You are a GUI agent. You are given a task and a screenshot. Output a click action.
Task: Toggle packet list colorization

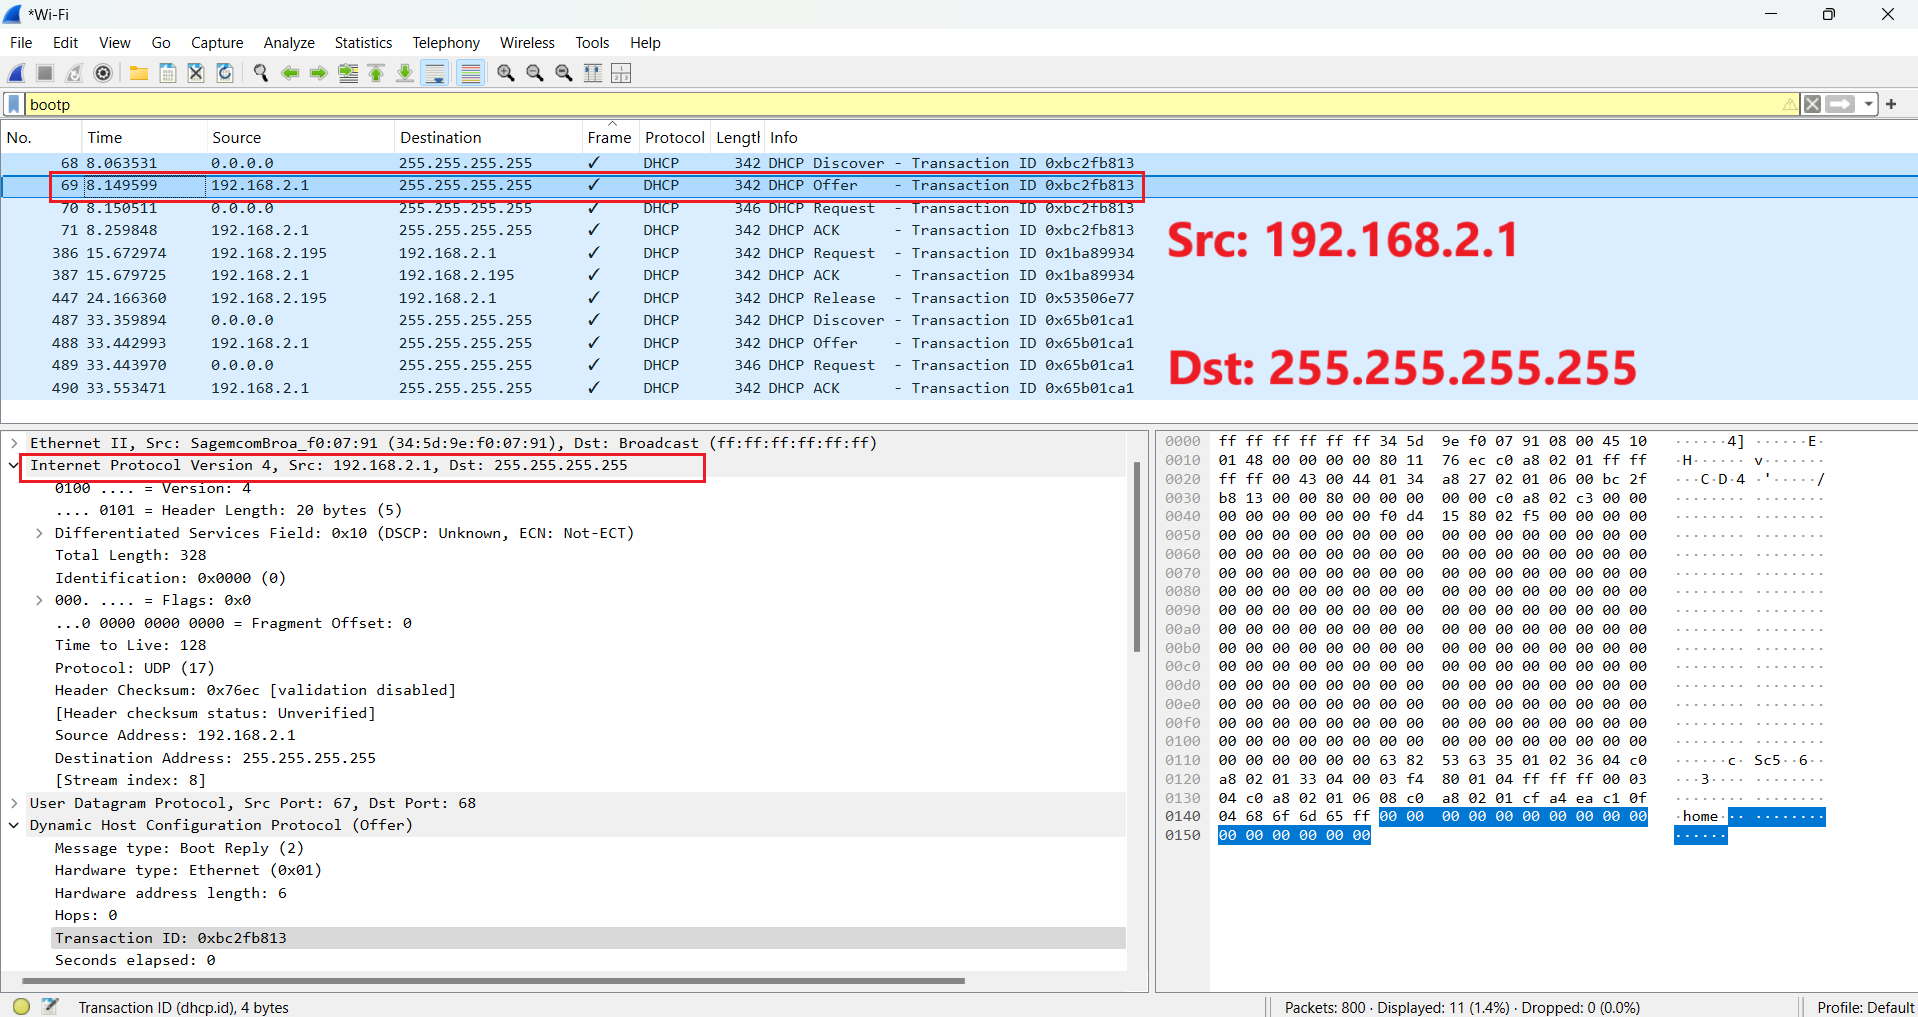click(x=471, y=73)
